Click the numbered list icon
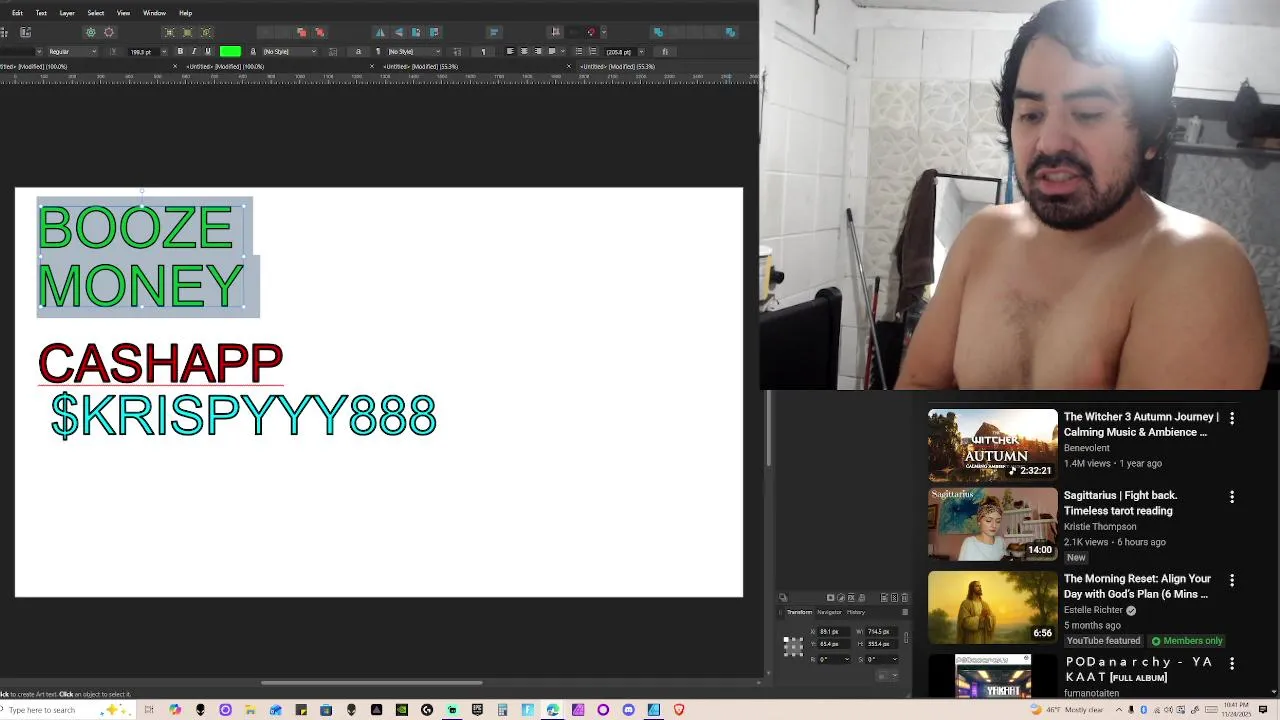Viewport: 1280px width, 720px height. pyautogui.click(x=592, y=51)
